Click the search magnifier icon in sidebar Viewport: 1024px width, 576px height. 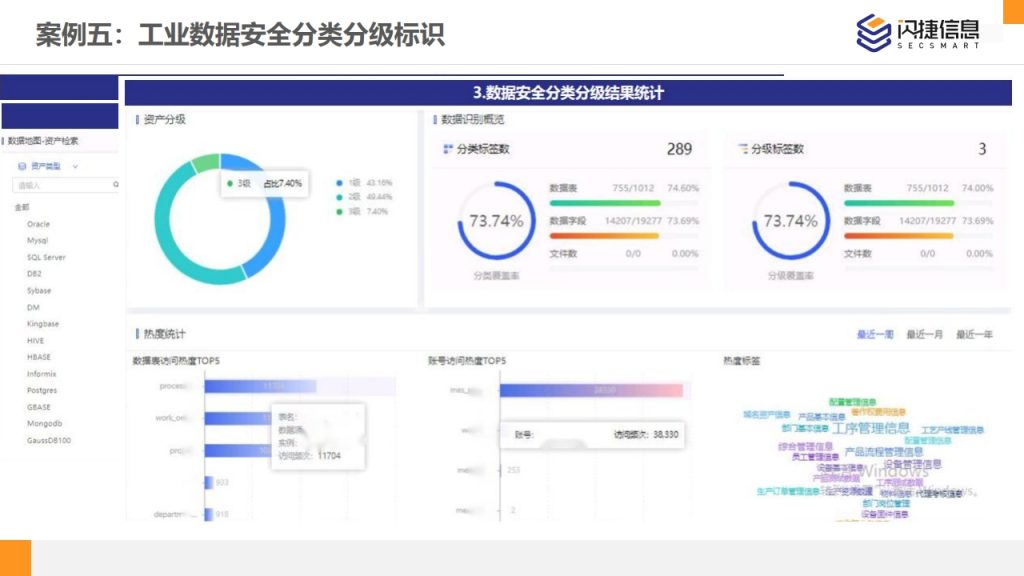[x=116, y=185]
